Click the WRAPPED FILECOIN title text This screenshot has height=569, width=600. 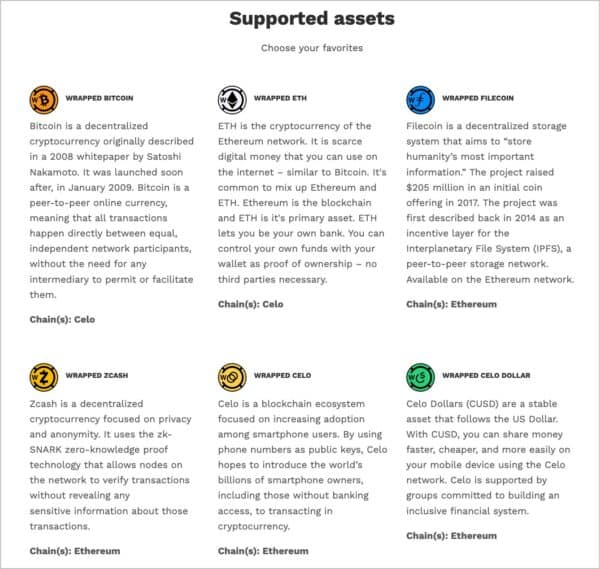click(480, 99)
